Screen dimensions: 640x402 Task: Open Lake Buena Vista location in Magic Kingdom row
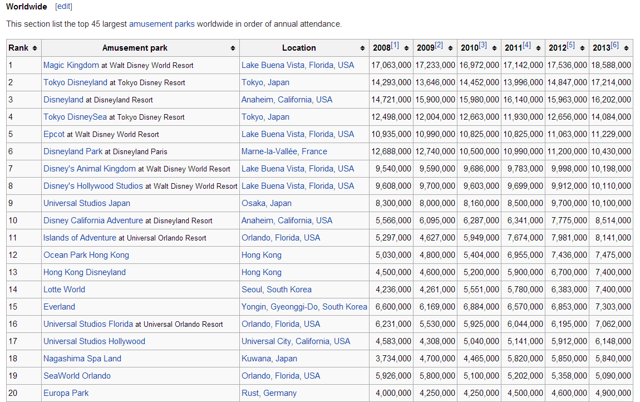click(298, 65)
